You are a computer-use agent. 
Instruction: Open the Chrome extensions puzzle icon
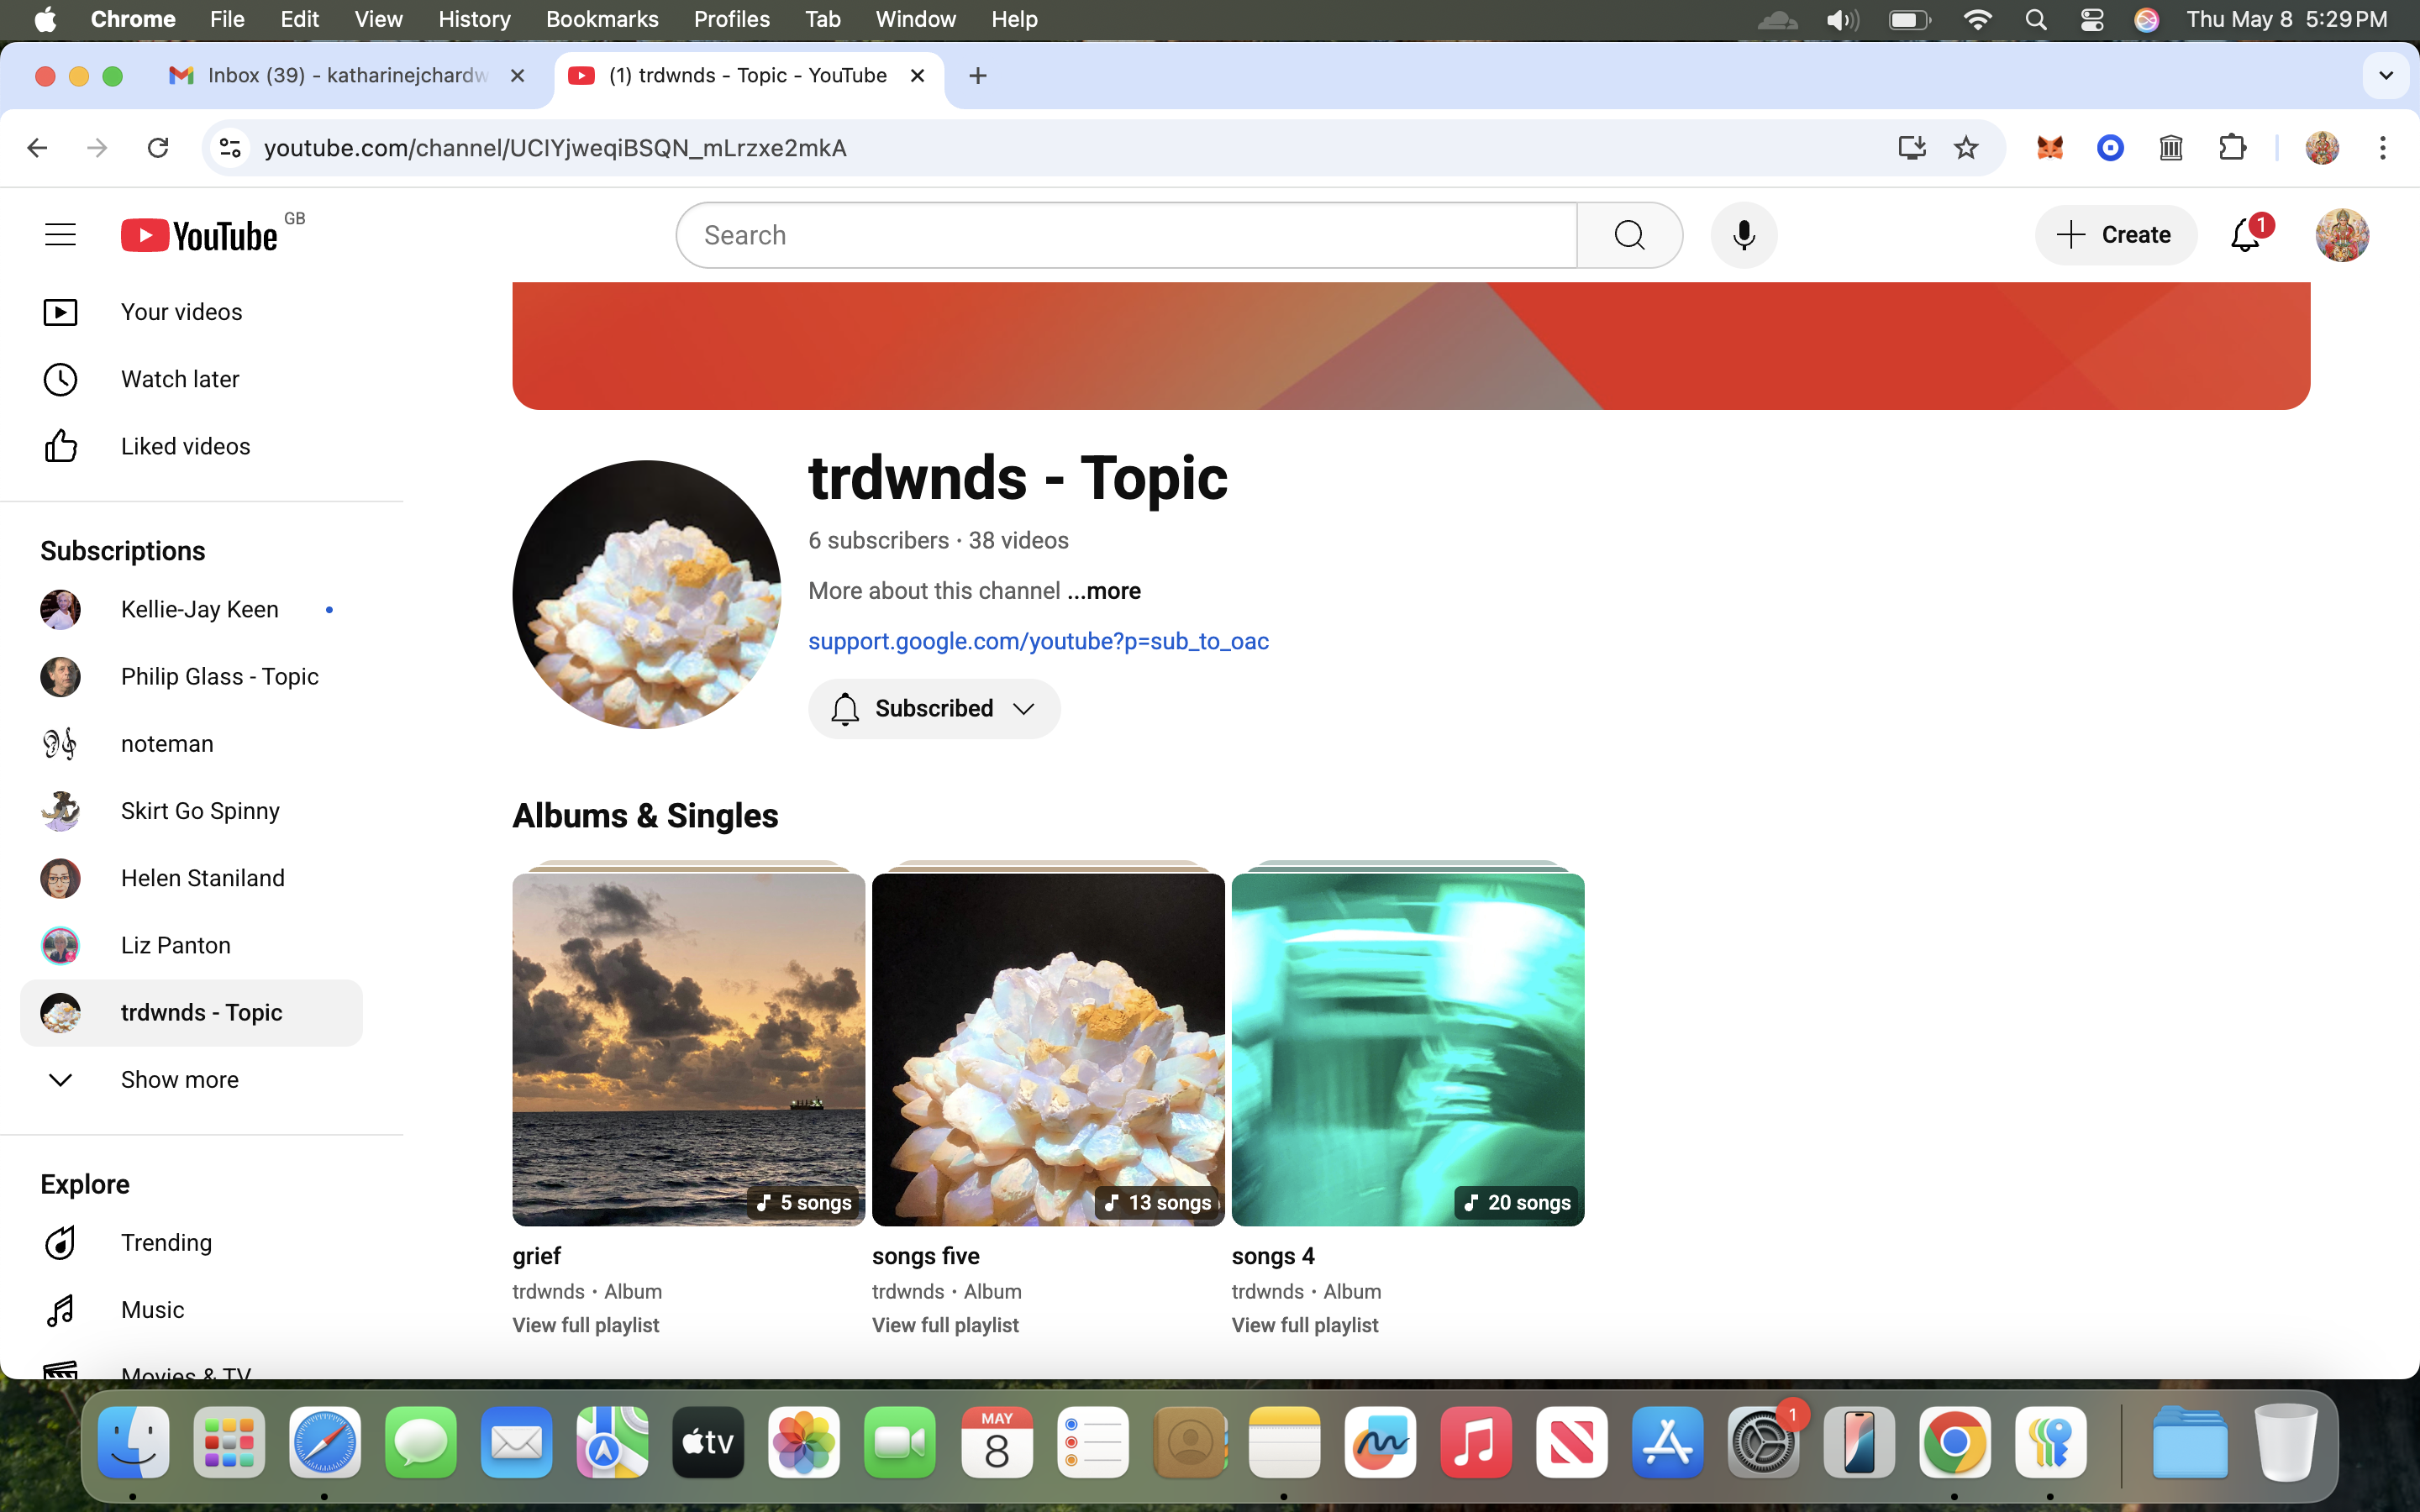[x=2232, y=148]
